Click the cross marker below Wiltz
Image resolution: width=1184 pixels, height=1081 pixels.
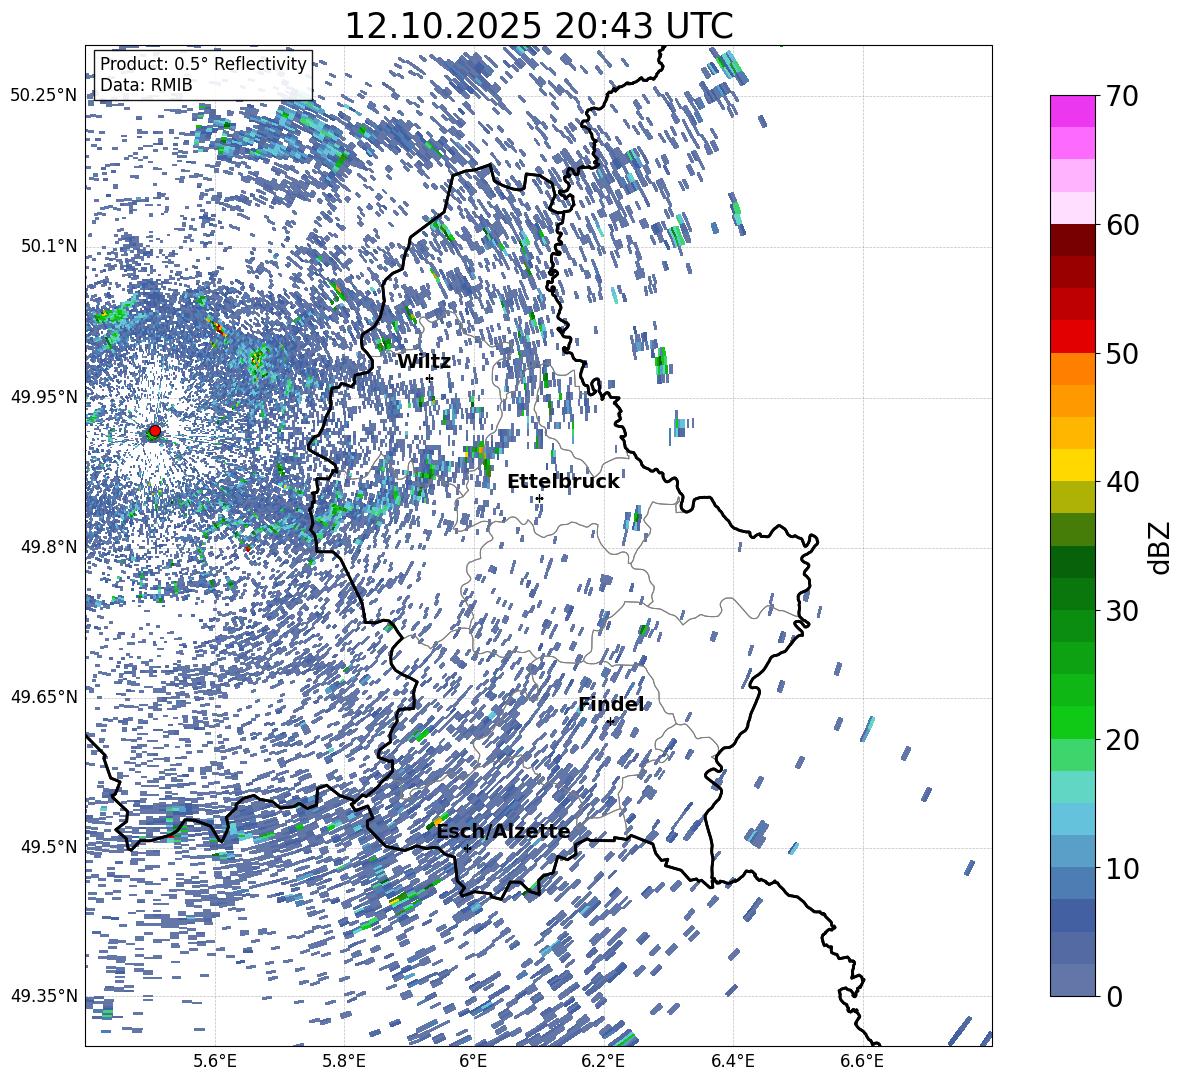click(430, 378)
